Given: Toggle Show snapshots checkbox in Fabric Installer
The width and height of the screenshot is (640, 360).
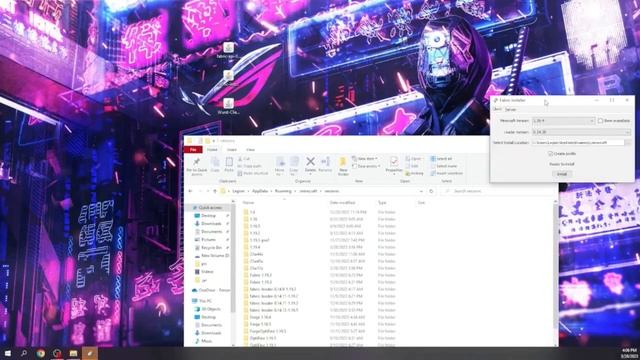Looking at the screenshot, I should (600, 121).
